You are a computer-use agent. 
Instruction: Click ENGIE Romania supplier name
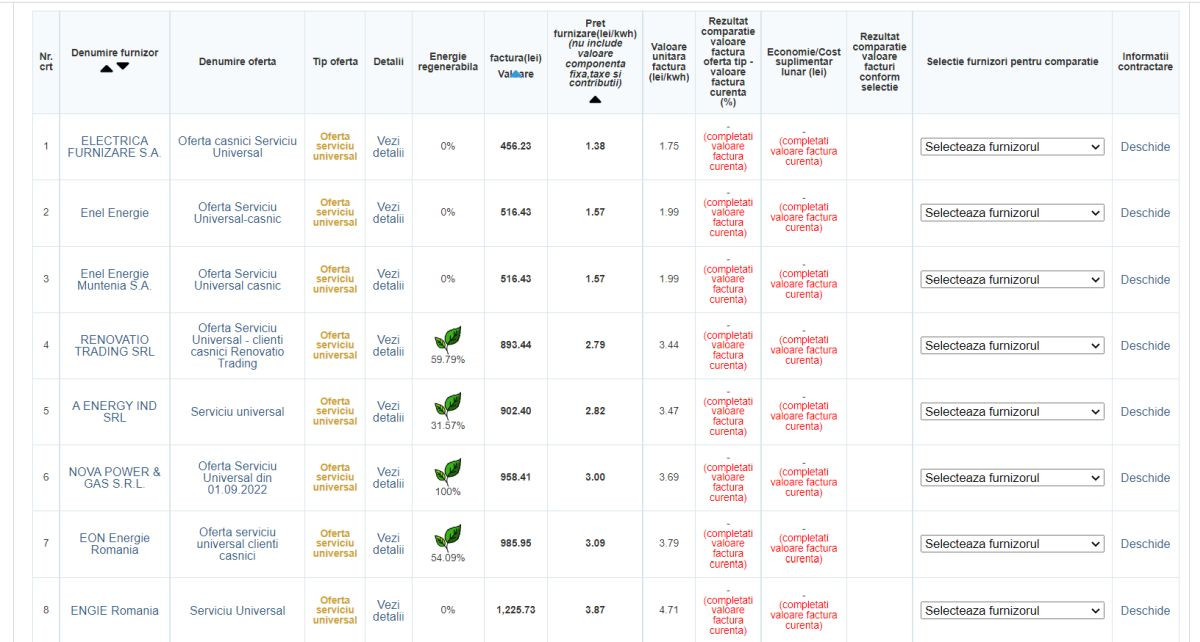pyautogui.click(x=114, y=611)
